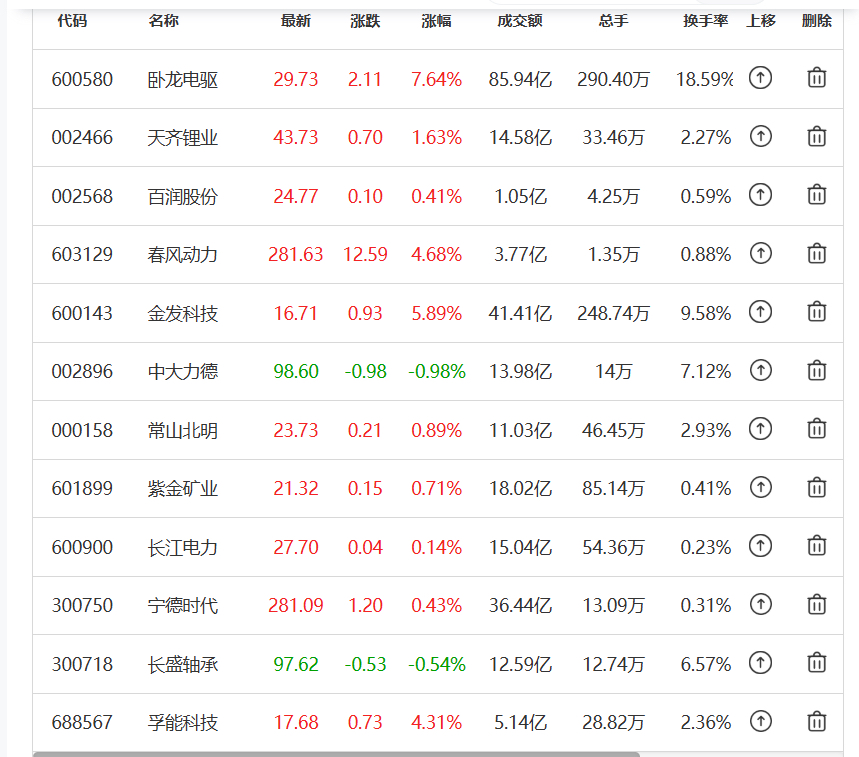Move 宁德时代 up with arrow icon
859x757 pixels.
coord(760,604)
